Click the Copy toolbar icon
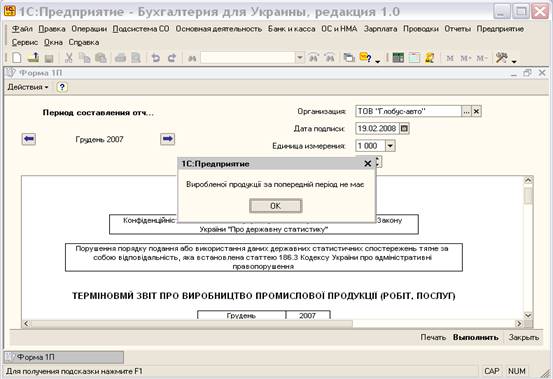This screenshot has width=553, height=379. click(85, 58)
